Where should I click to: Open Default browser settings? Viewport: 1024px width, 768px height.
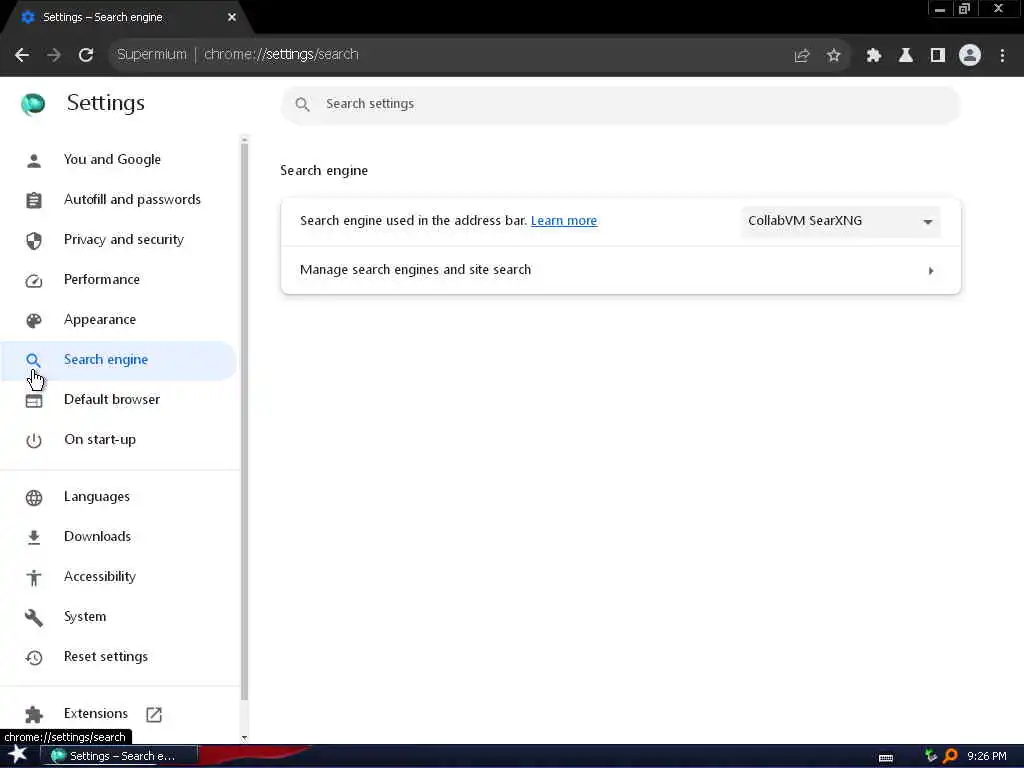(118, 400)
